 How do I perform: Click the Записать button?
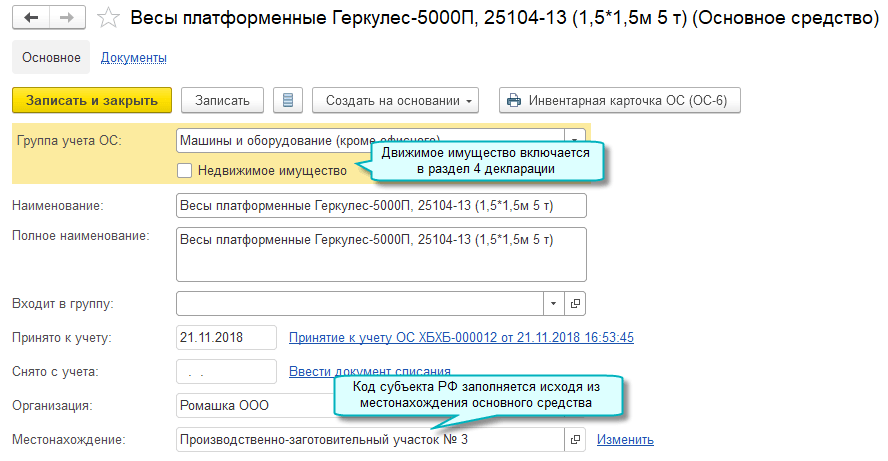point(222,100)
